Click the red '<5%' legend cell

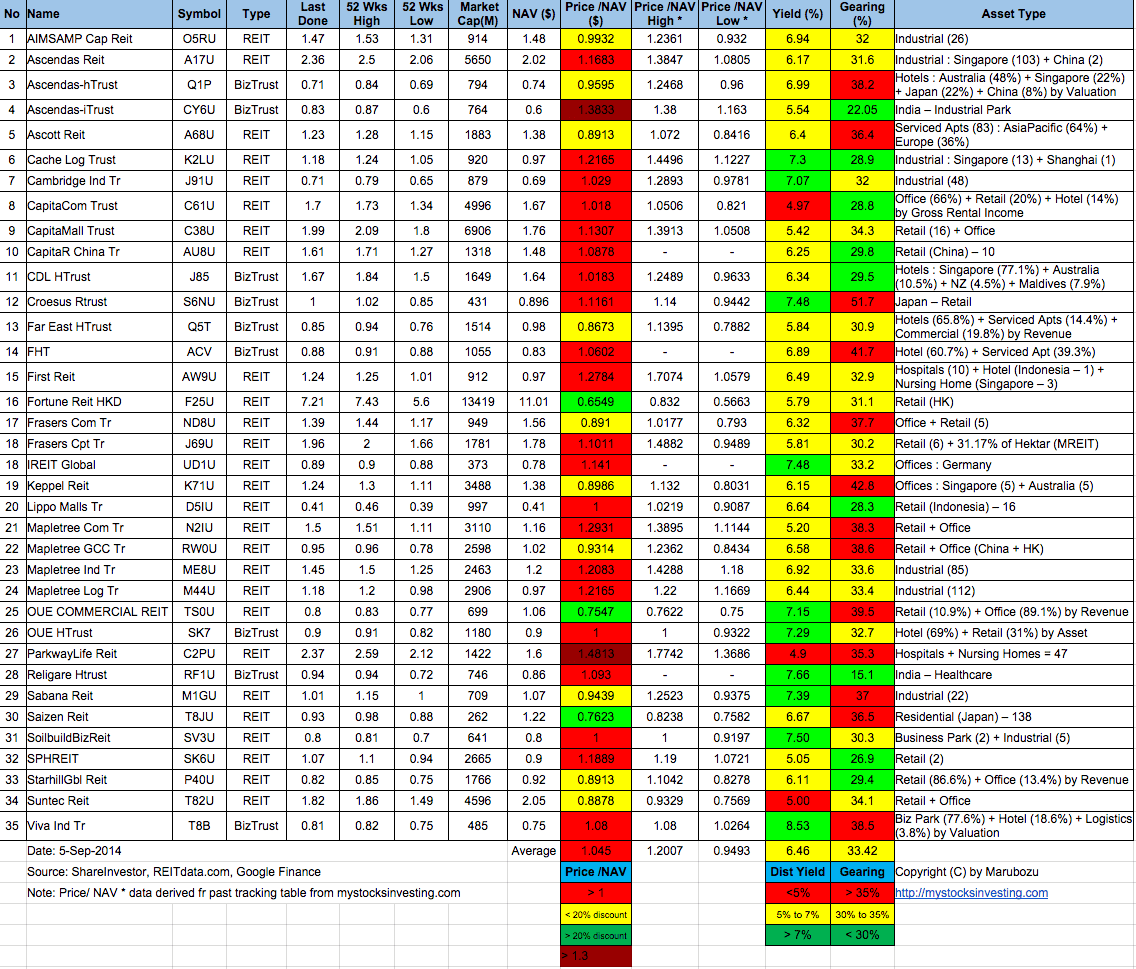click(x=798, y=894)
